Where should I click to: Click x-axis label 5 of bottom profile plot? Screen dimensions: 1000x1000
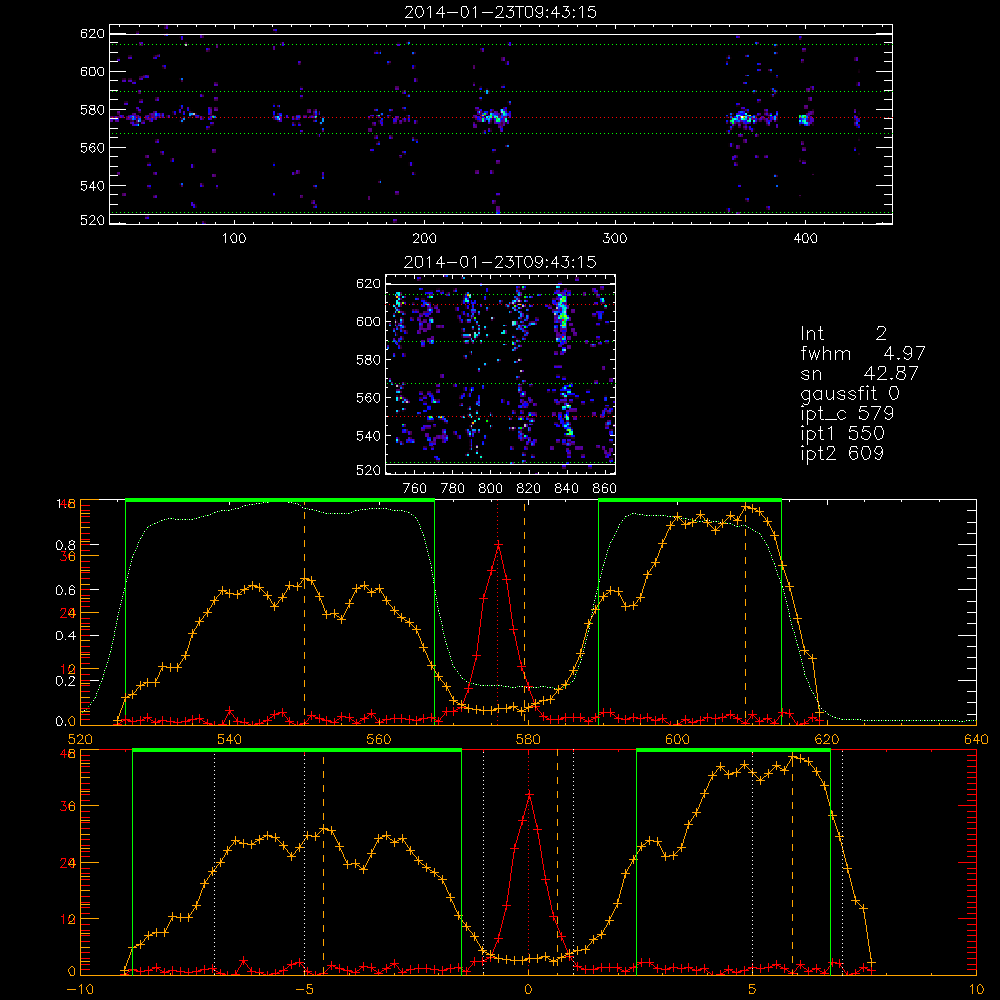coord(752,990)
